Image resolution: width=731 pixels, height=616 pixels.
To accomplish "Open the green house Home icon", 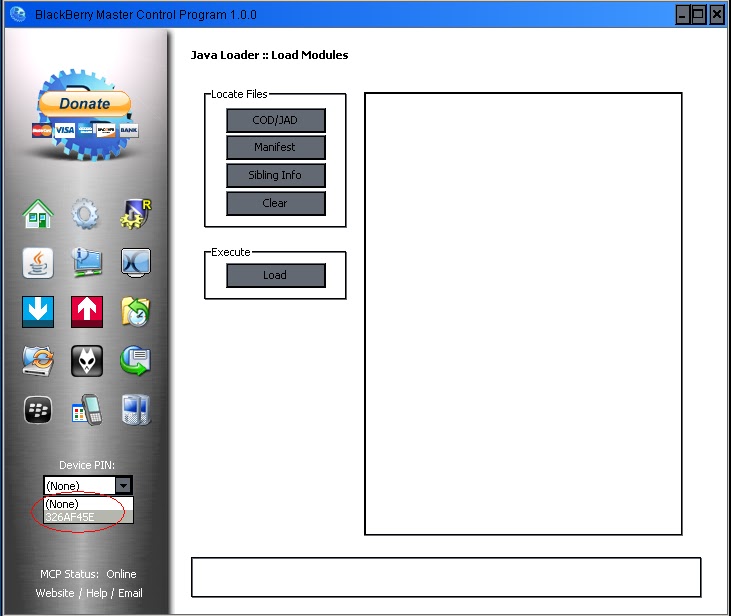I will coord(38,214).
